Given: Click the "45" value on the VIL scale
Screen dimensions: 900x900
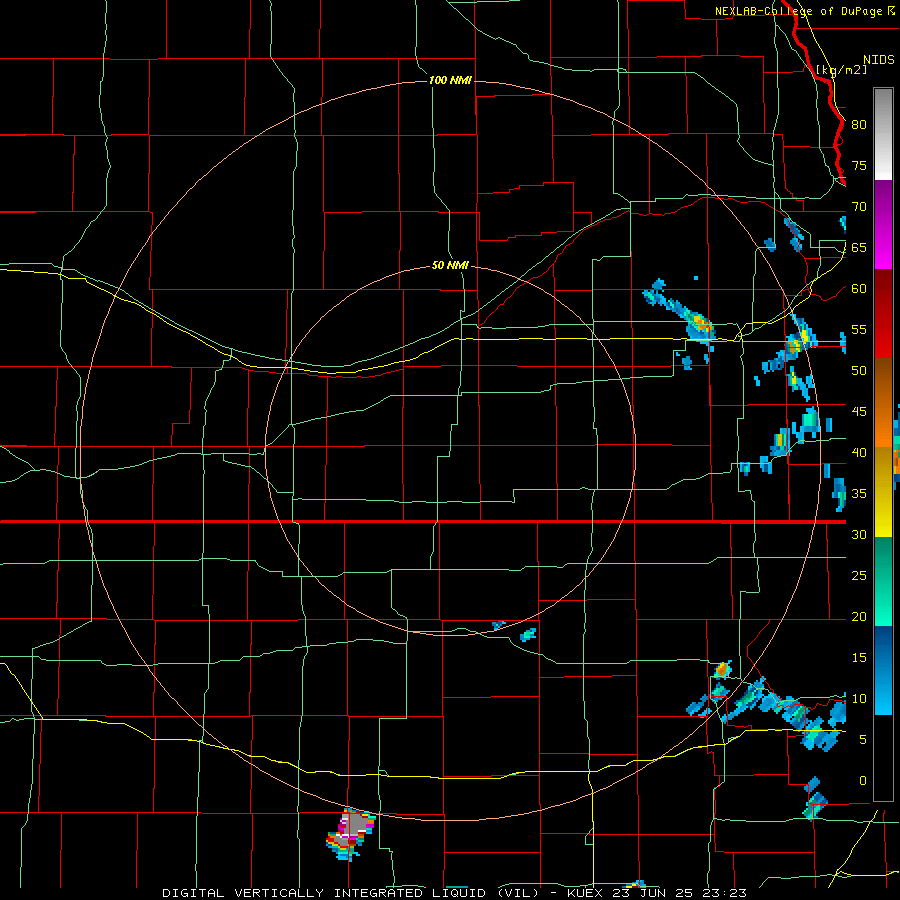Looking at the screenshot, I should [859, 412].
